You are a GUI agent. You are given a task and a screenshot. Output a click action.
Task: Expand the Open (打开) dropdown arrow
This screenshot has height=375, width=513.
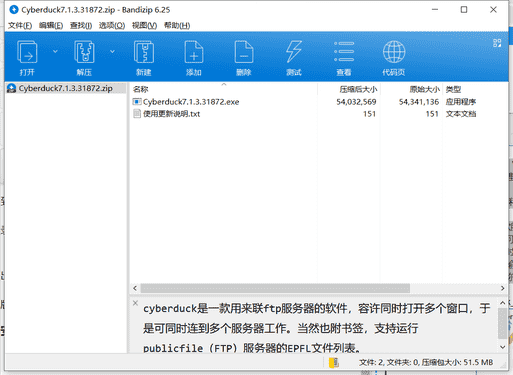(x=55, y=51)
